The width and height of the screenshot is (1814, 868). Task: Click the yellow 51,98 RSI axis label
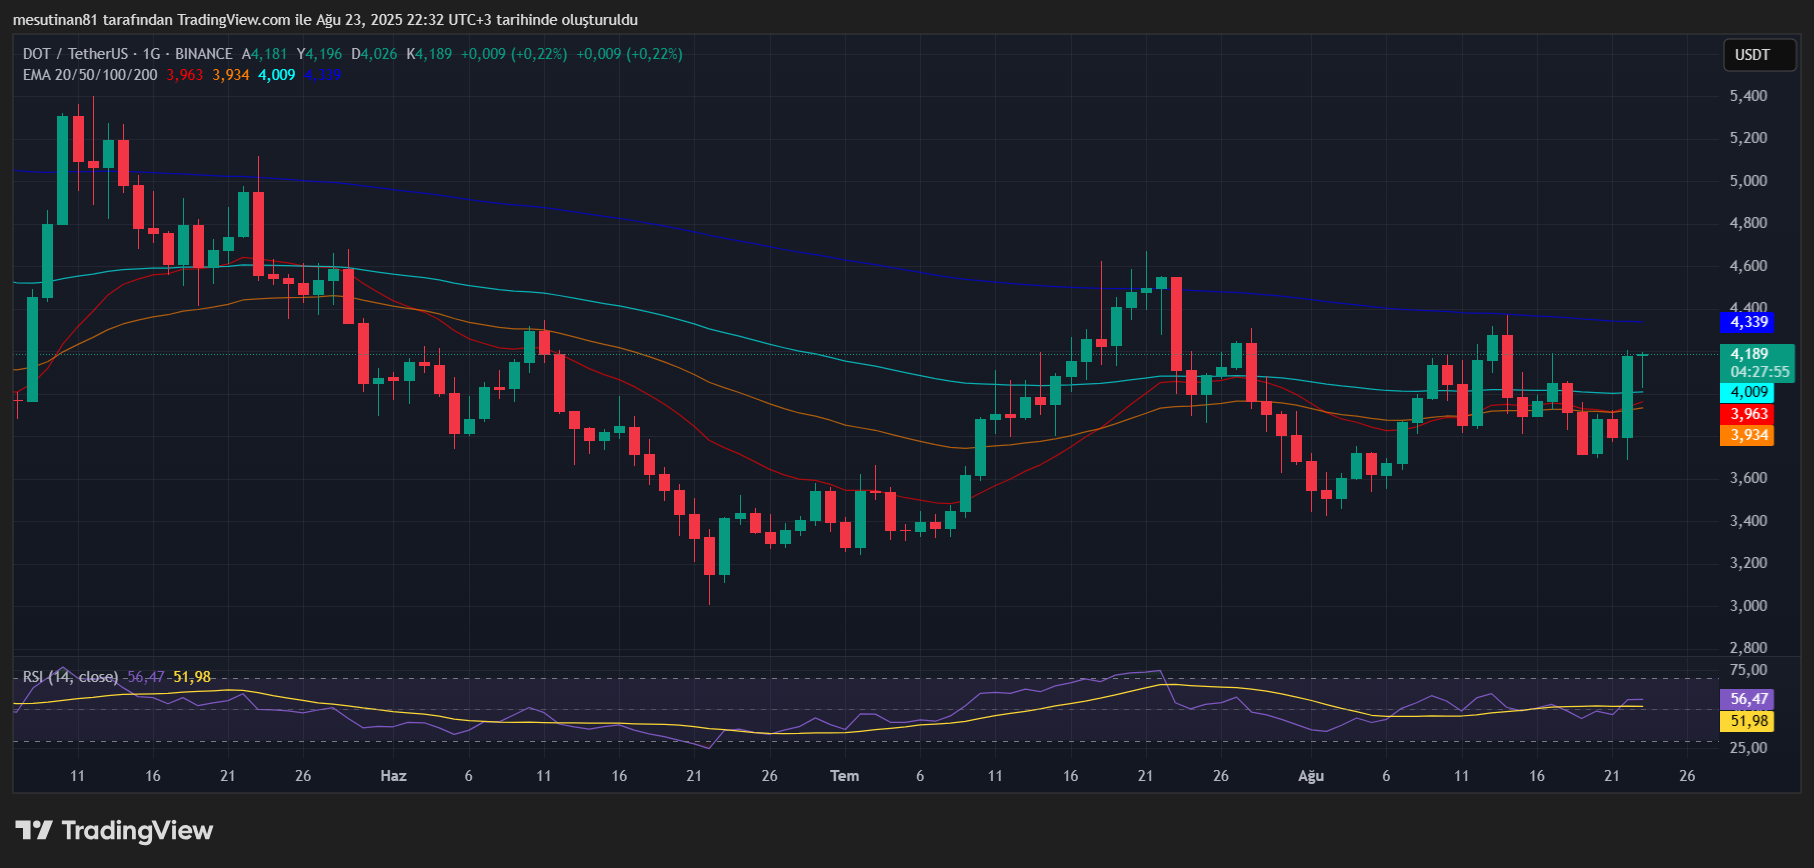point(1748,721)
